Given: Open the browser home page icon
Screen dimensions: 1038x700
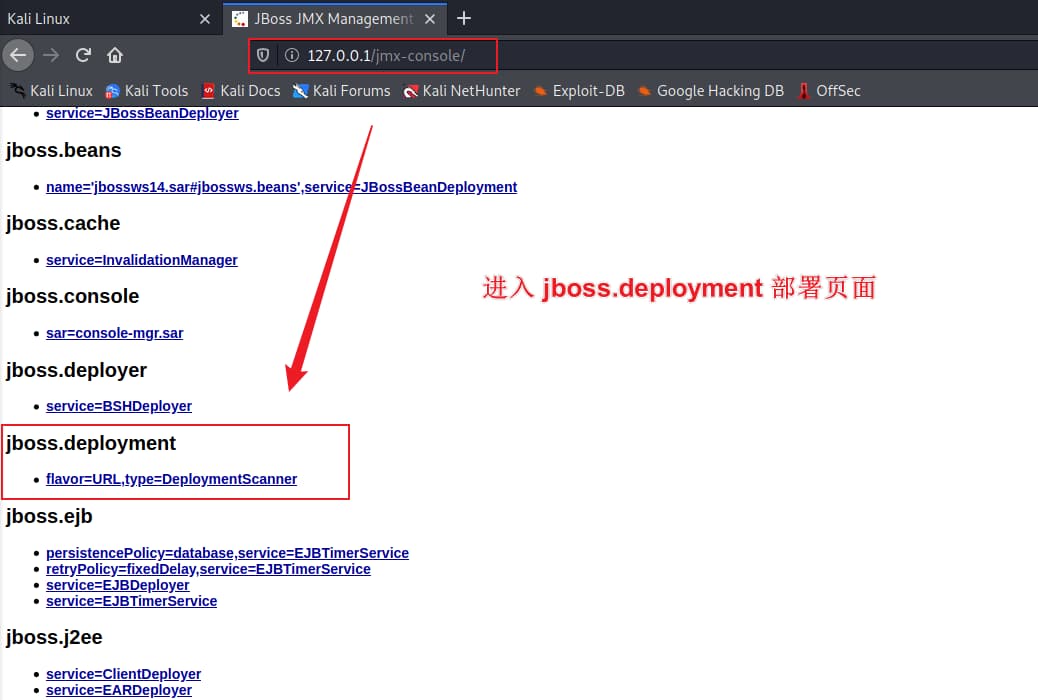Looking at the screenshot, I should pyautogui.click(x=115, y=55).
